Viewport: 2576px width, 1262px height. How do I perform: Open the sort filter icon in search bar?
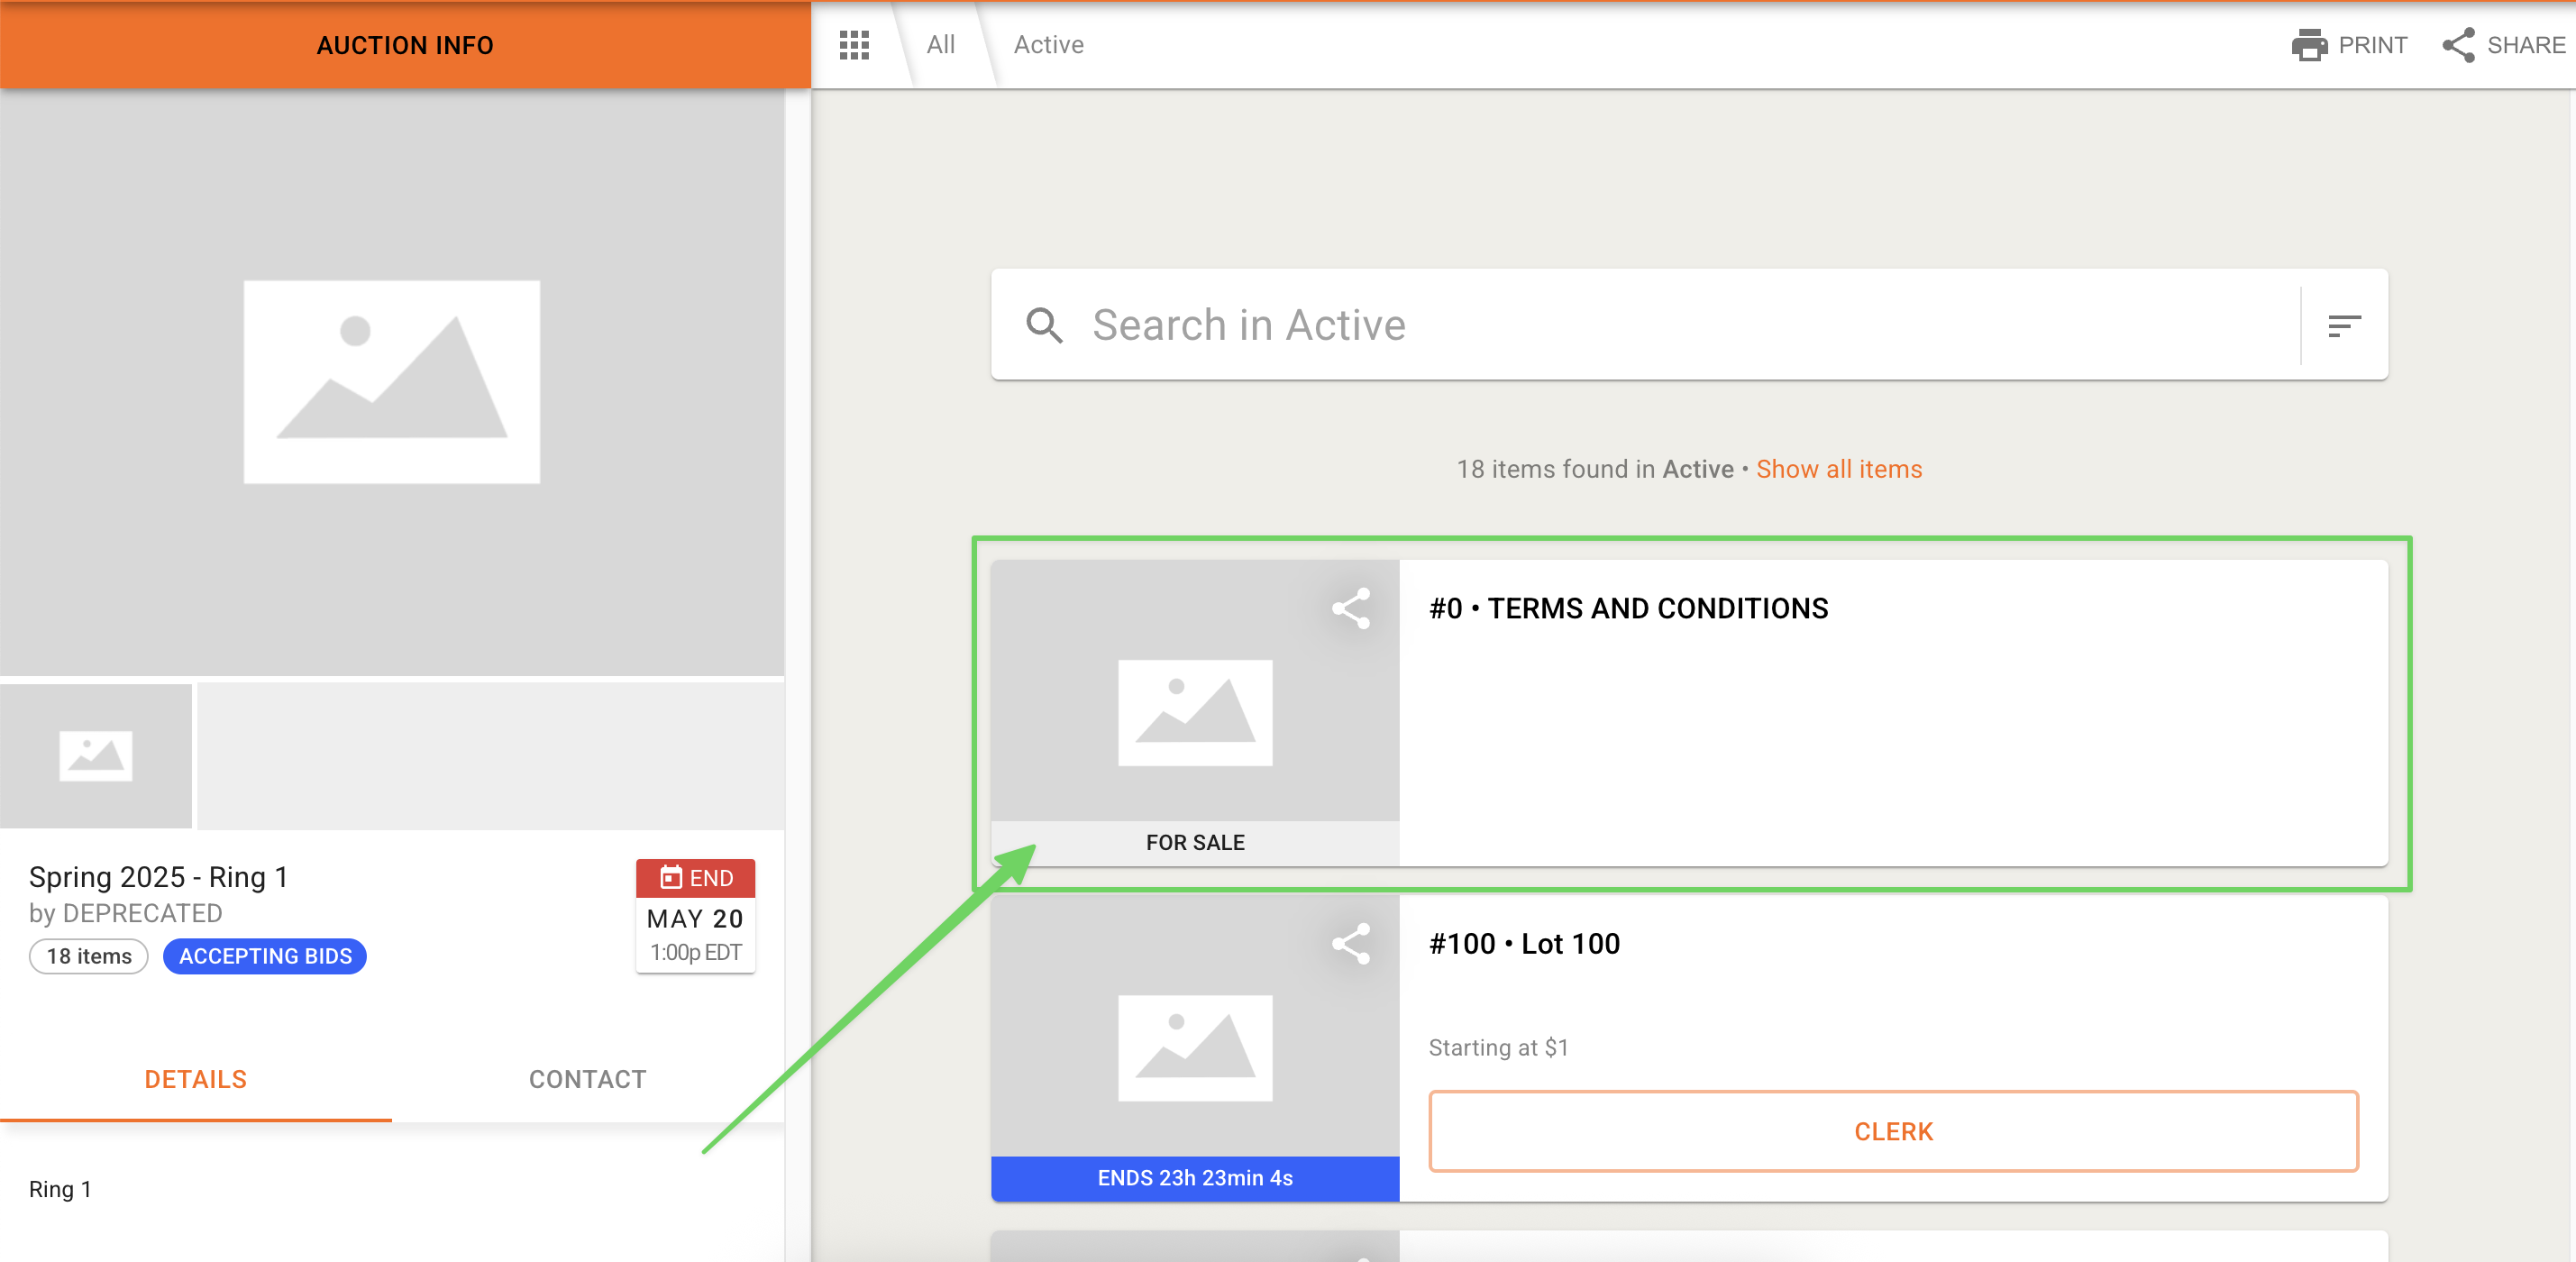tap(2343, 325)
